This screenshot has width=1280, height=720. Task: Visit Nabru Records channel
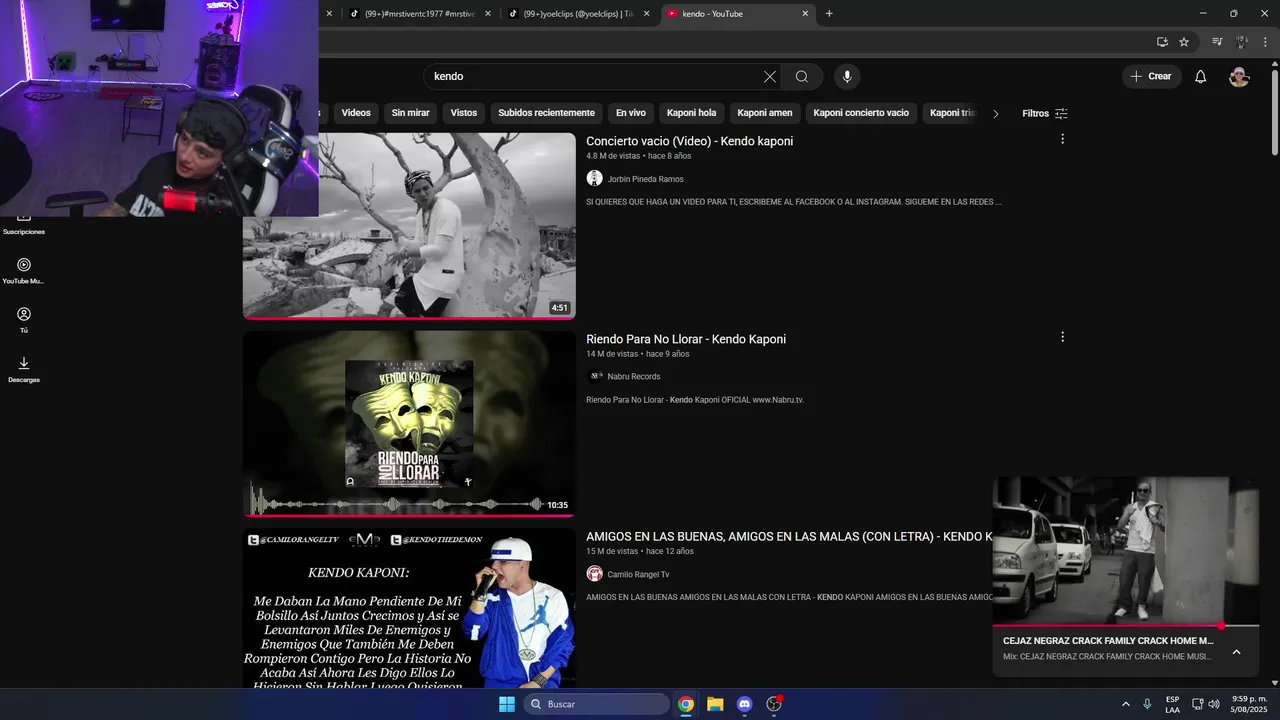pos(634,377)
